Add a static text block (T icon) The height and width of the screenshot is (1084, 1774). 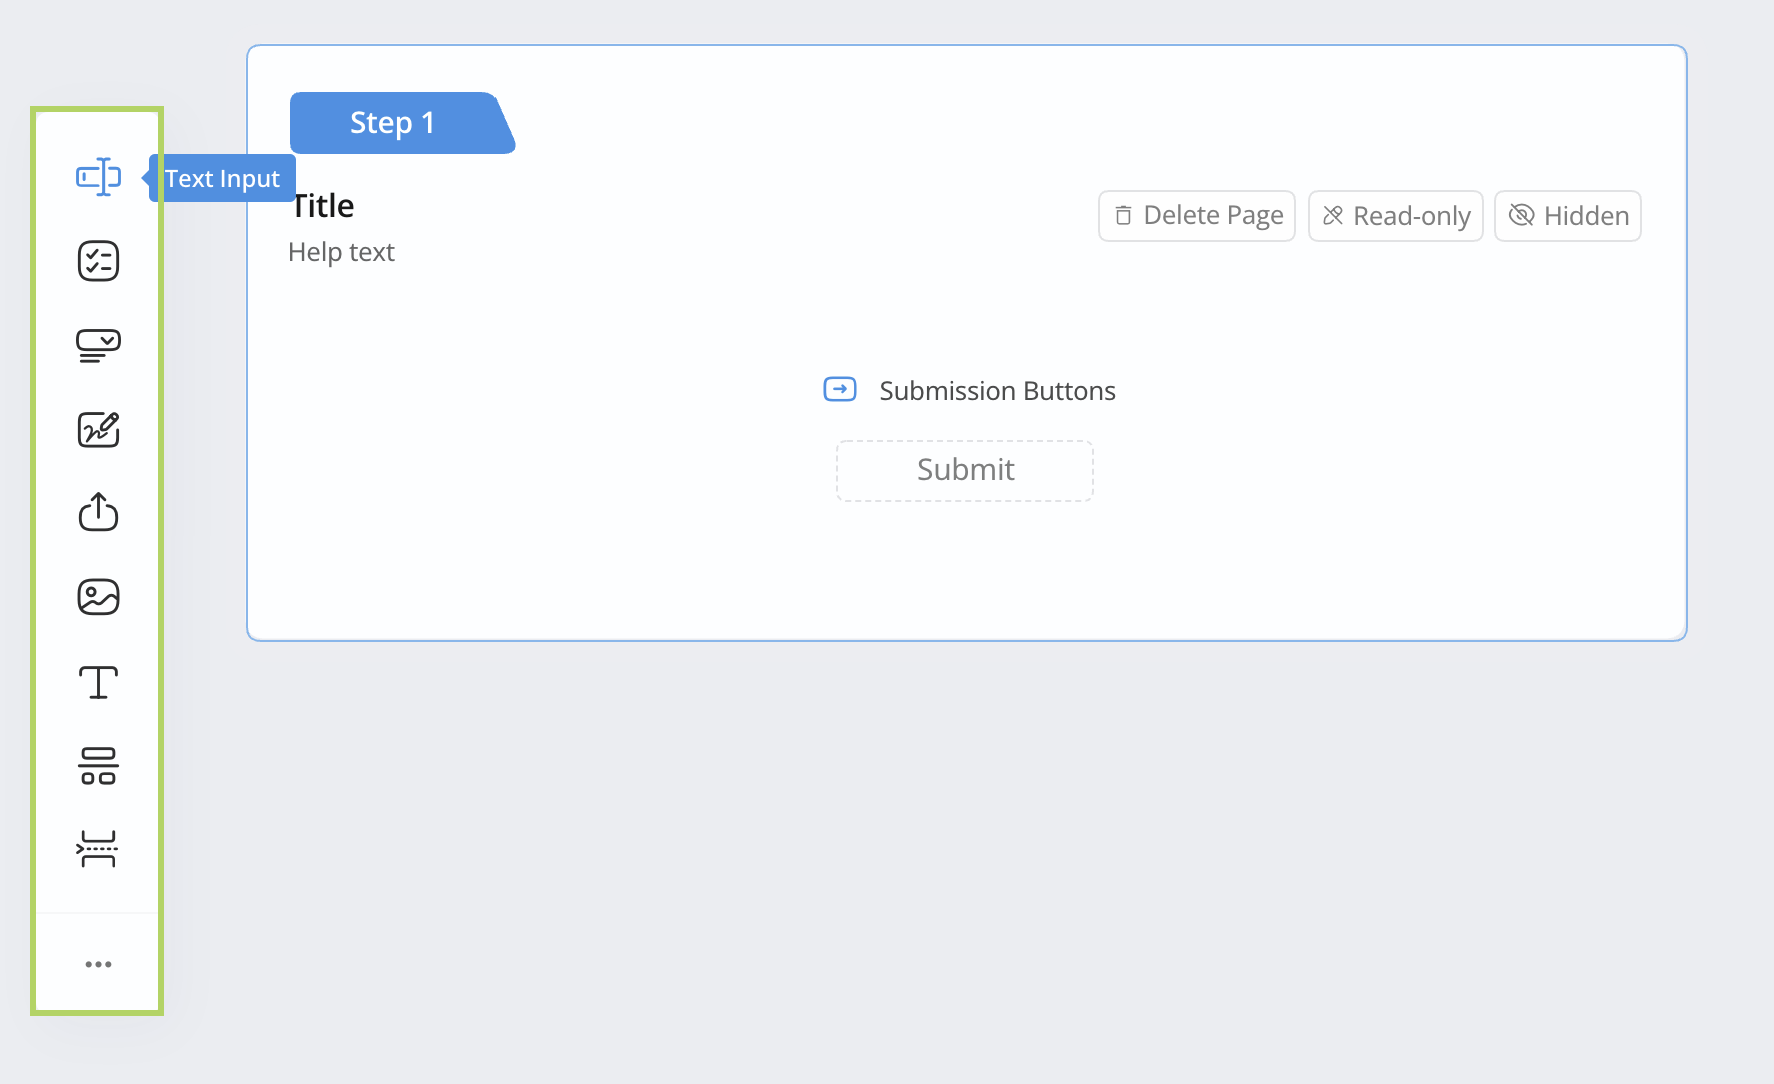(x=98, y=682)
